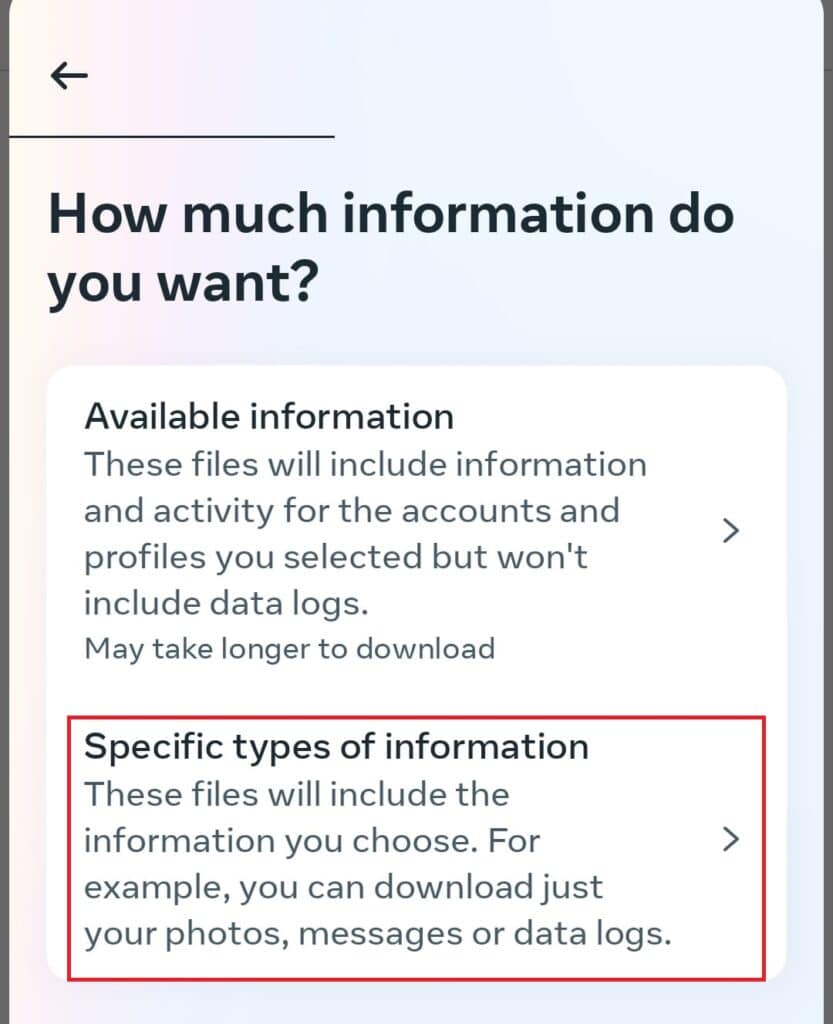833x1024 pixels.
Task: Tap the Available information card title
Action: [270, 416]
